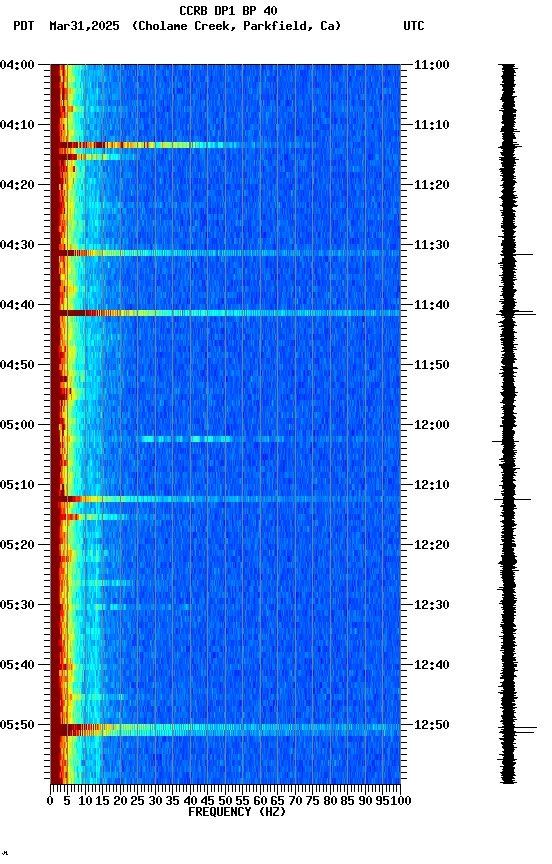Click the 30 Hz frequency tick label

coord(155,802)
